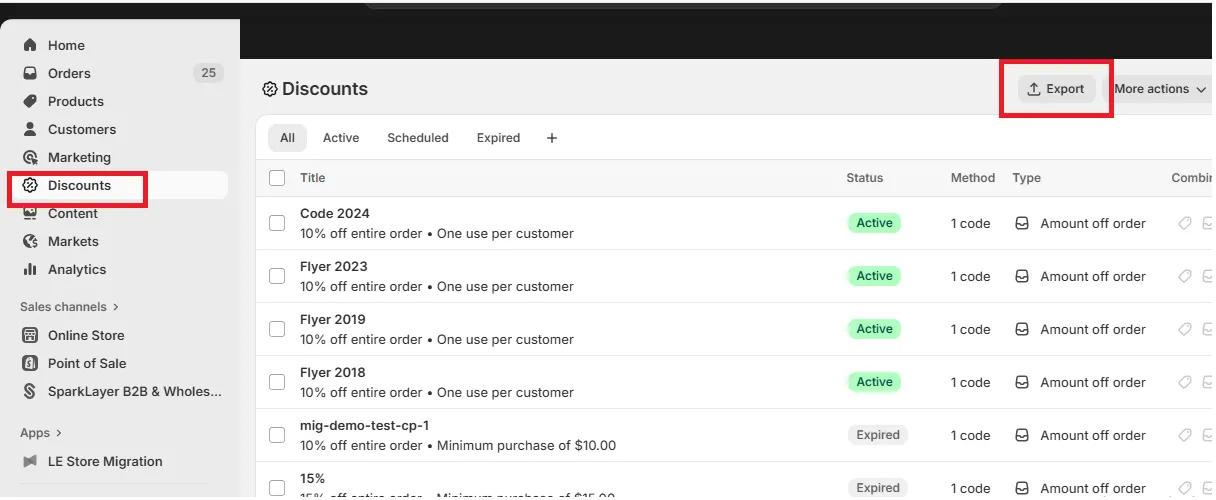
Task: Click the Export upload arrow icon
Action: 1035,89
